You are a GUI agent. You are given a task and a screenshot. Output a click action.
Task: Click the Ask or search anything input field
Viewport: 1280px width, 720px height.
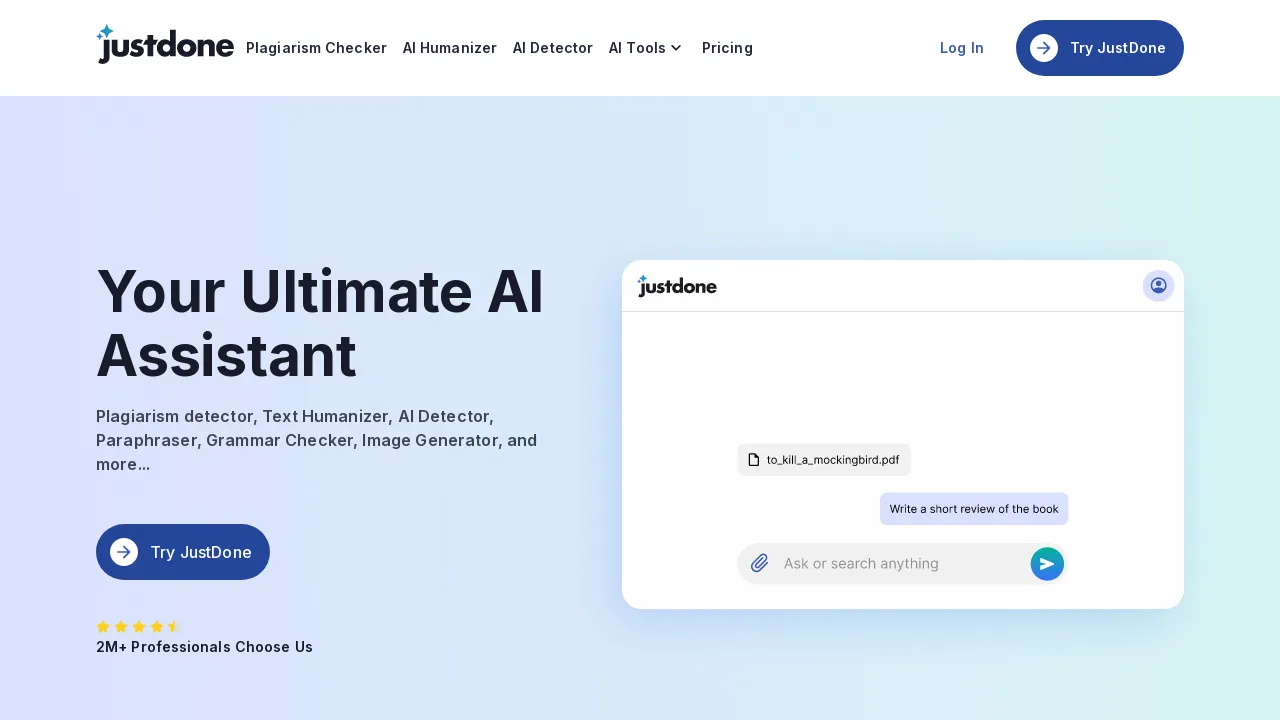(890, 563)
